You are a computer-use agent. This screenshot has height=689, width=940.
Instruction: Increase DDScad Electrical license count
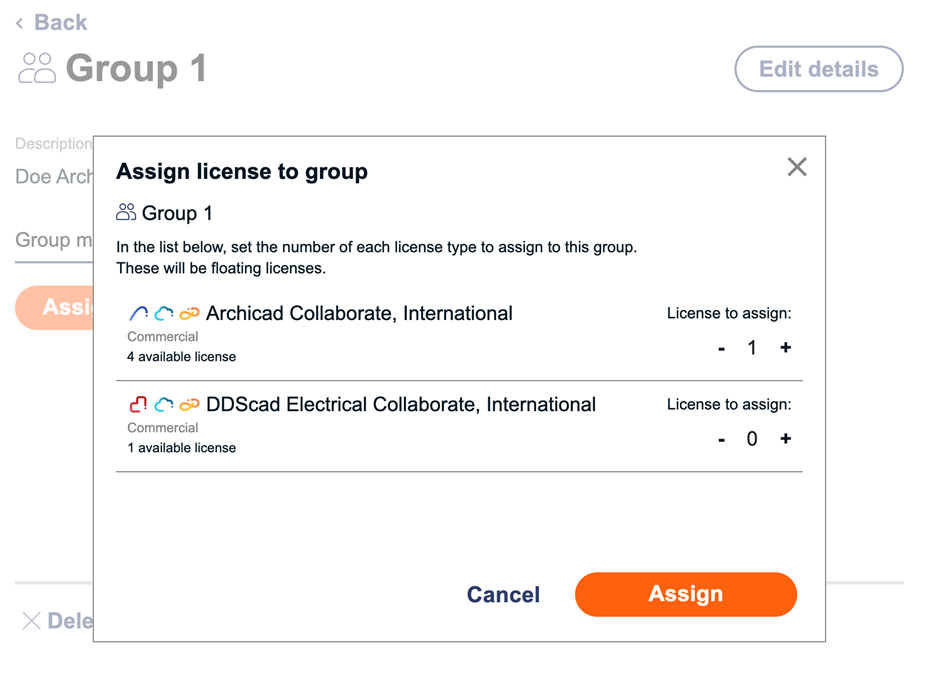point(785,438)
